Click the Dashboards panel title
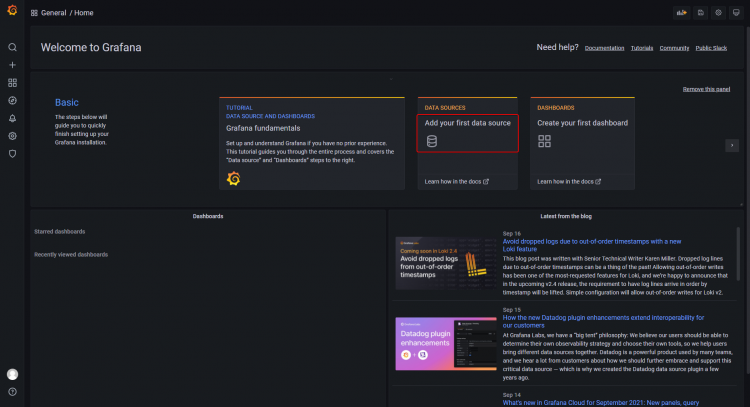Image resolution: width=750 pixels, height=407 pixels. click(208, 216)
